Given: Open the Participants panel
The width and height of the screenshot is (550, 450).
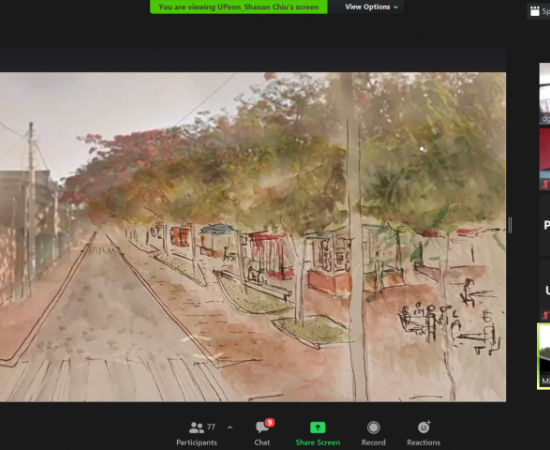Looking at the screenshot, I should (x=196, y=434).
